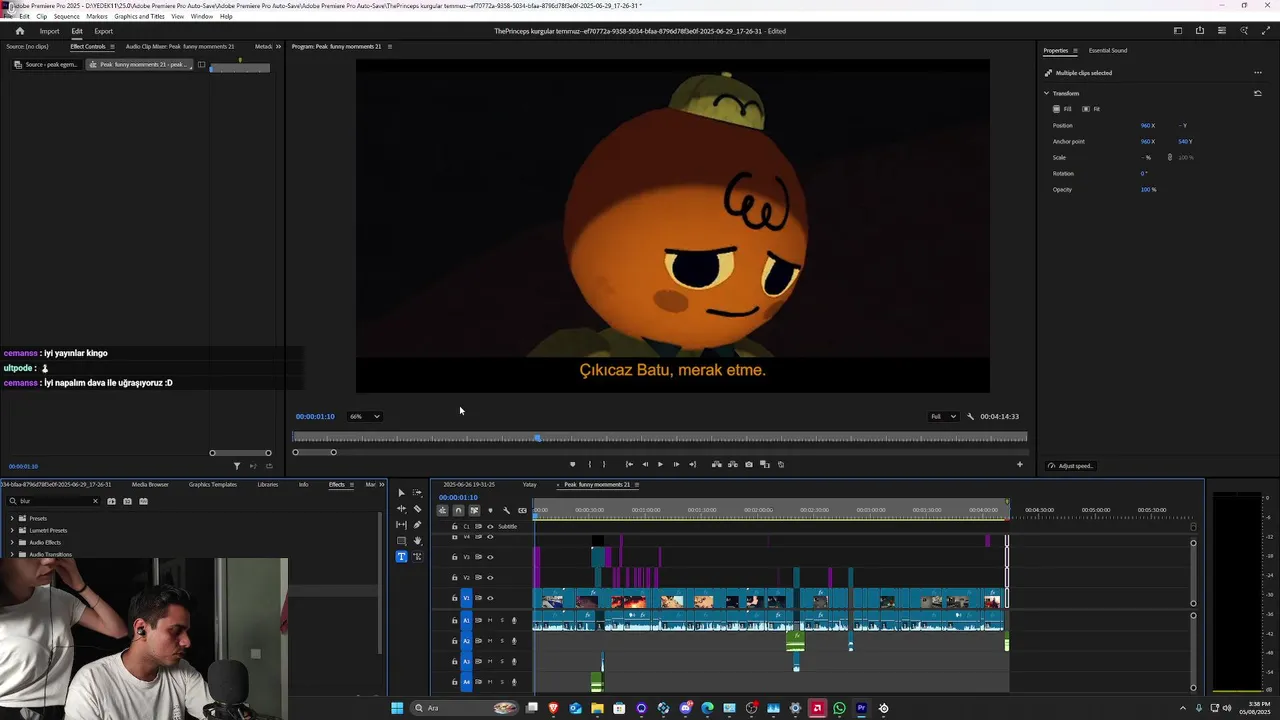Open the zoom level 66% dropdown
1280x720 pixels.
364,416
